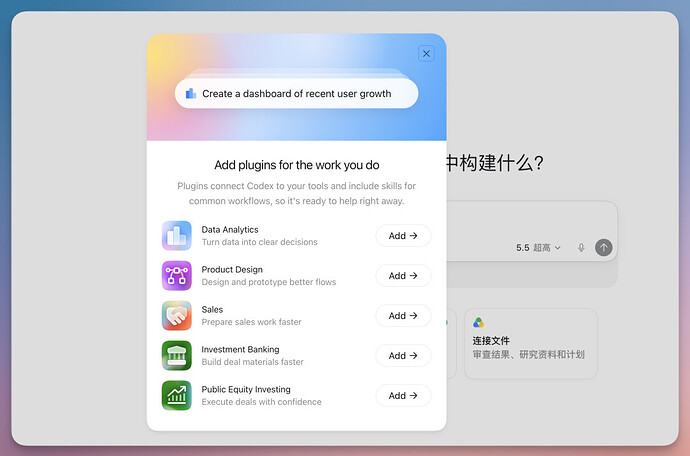The height and width of the screenshot is (456, 690).
Task: Click the Product Design plugin icon
Action: pyautogui.click(x=176, y=276)
